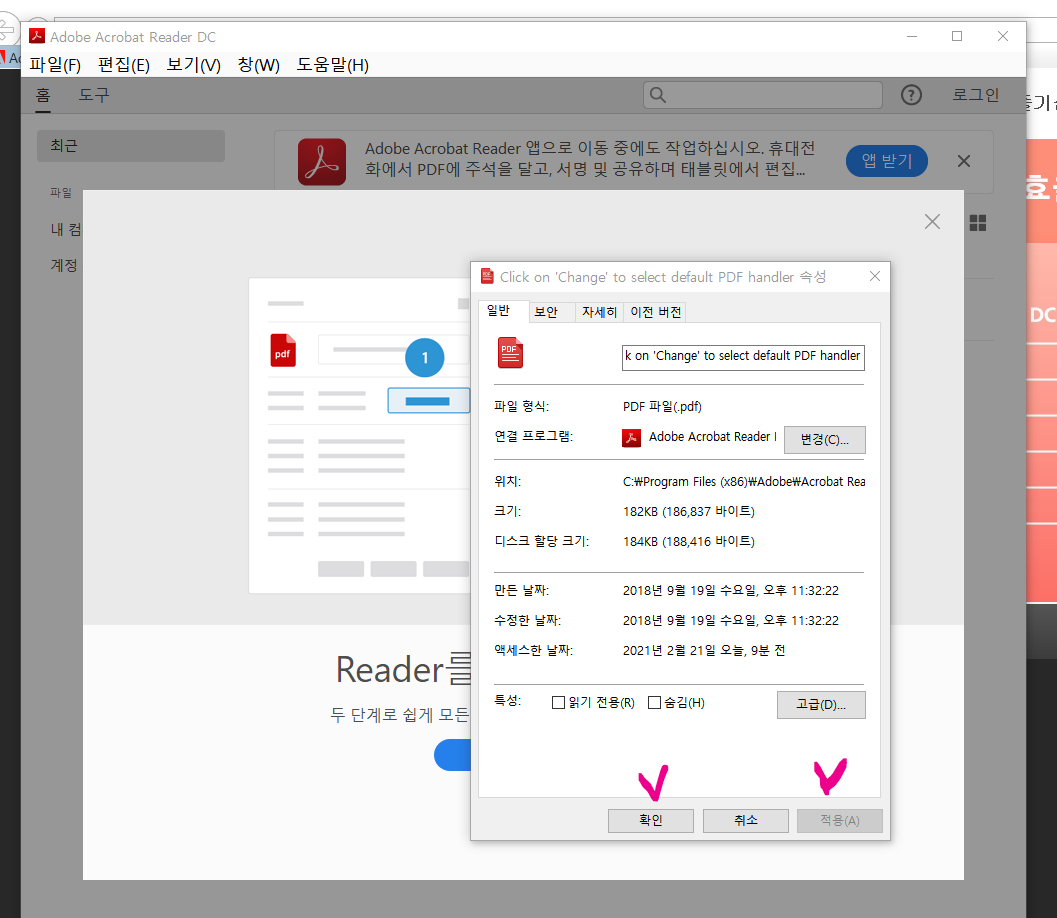Open the 도움말(H) menu
The width and height of the screenshot is (1057, 918).
(333, 65)
